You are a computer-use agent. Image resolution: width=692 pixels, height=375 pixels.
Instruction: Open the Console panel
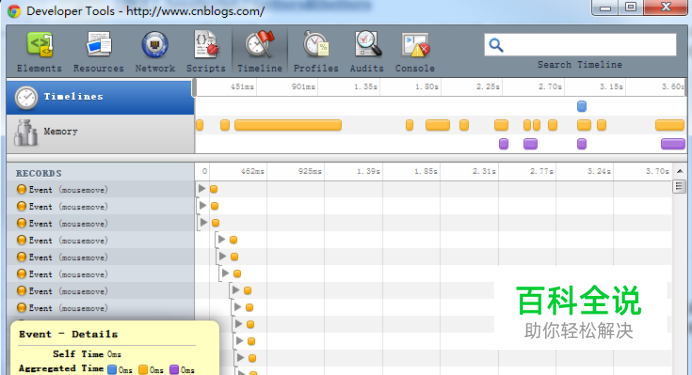(x=415, y=52)
